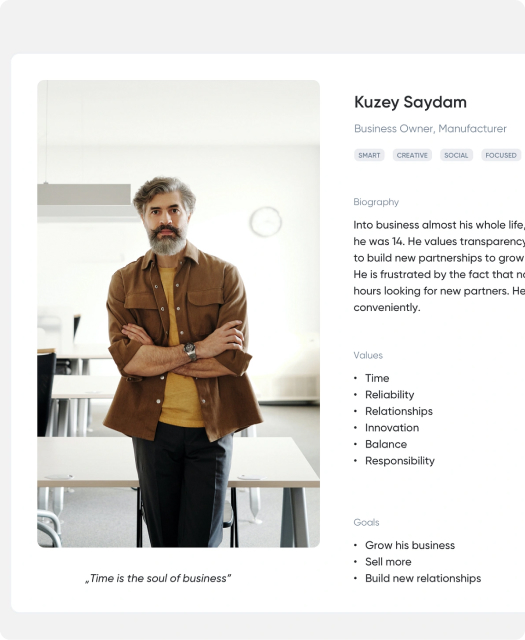Select the Responsibility value item
Image resolution: width=525 pixels, height=640 pixels.
coord(400,460)
